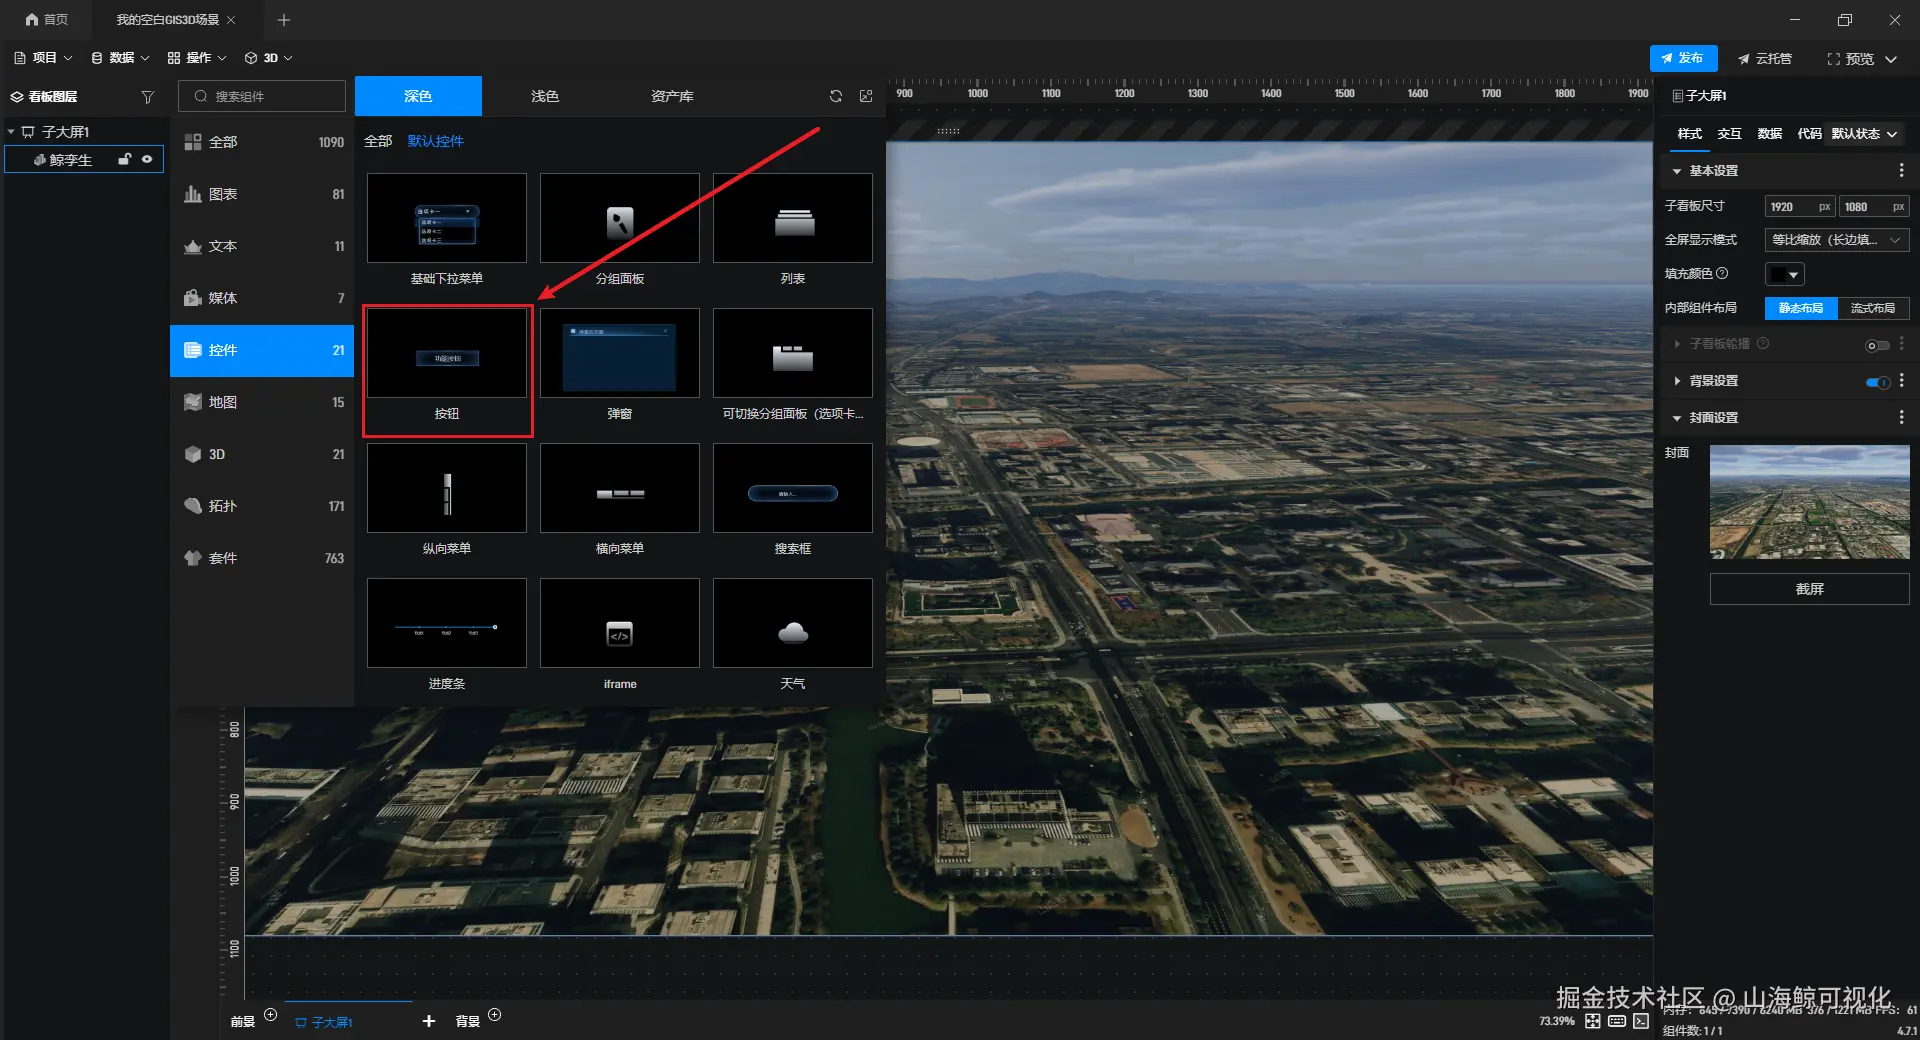This screenshot has width=1920, height=1040.
Task: Switch to the 资产库 asset library tab
Action: tap(672, 96)
